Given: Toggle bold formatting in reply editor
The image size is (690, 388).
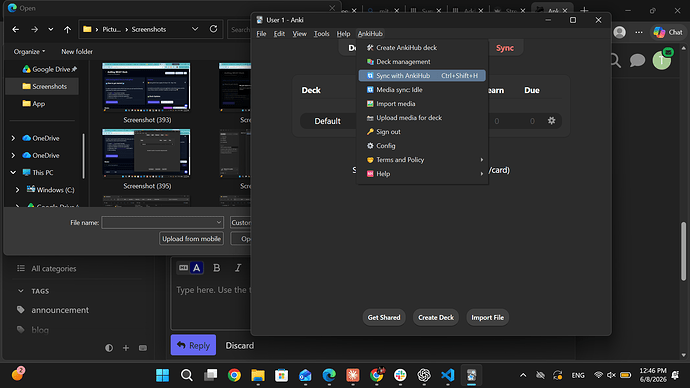Looking at the screenshot, I should pyautogui.click(x=217, y=268).
